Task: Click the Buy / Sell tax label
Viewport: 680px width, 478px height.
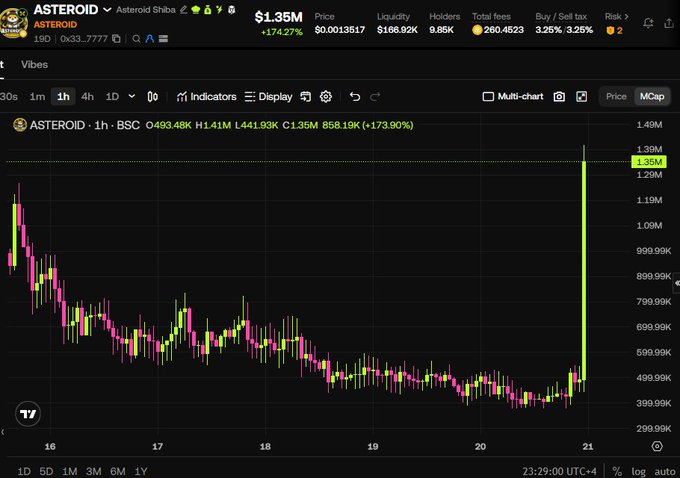Action: (561, 16)
